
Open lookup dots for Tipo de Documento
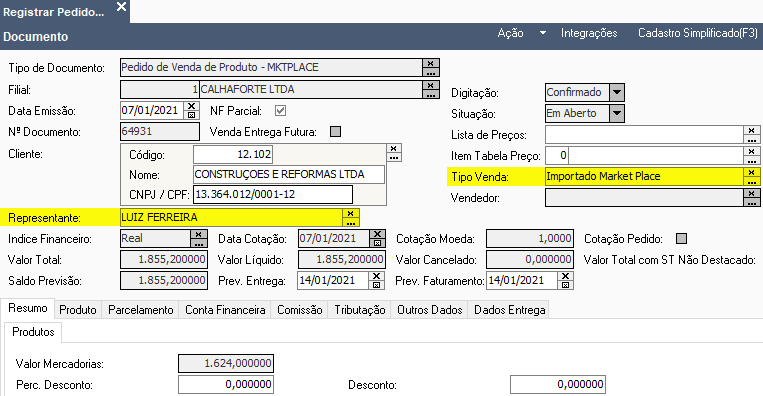(431, 72)
